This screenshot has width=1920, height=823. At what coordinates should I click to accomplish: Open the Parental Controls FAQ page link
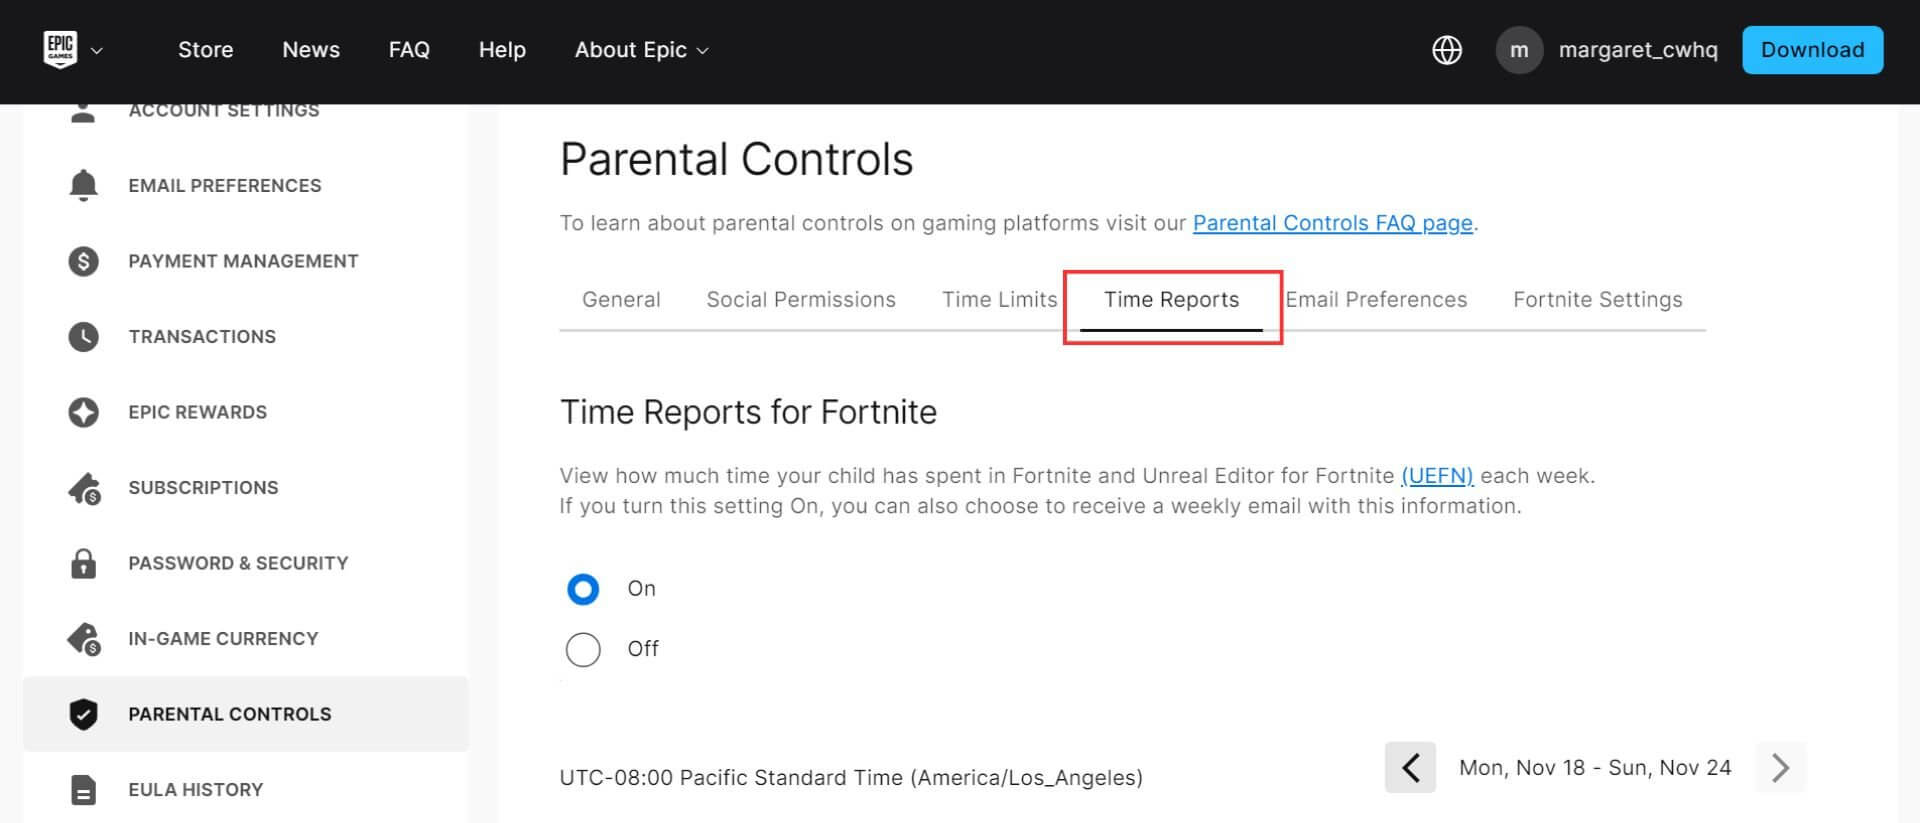[x=1332, y=223]
